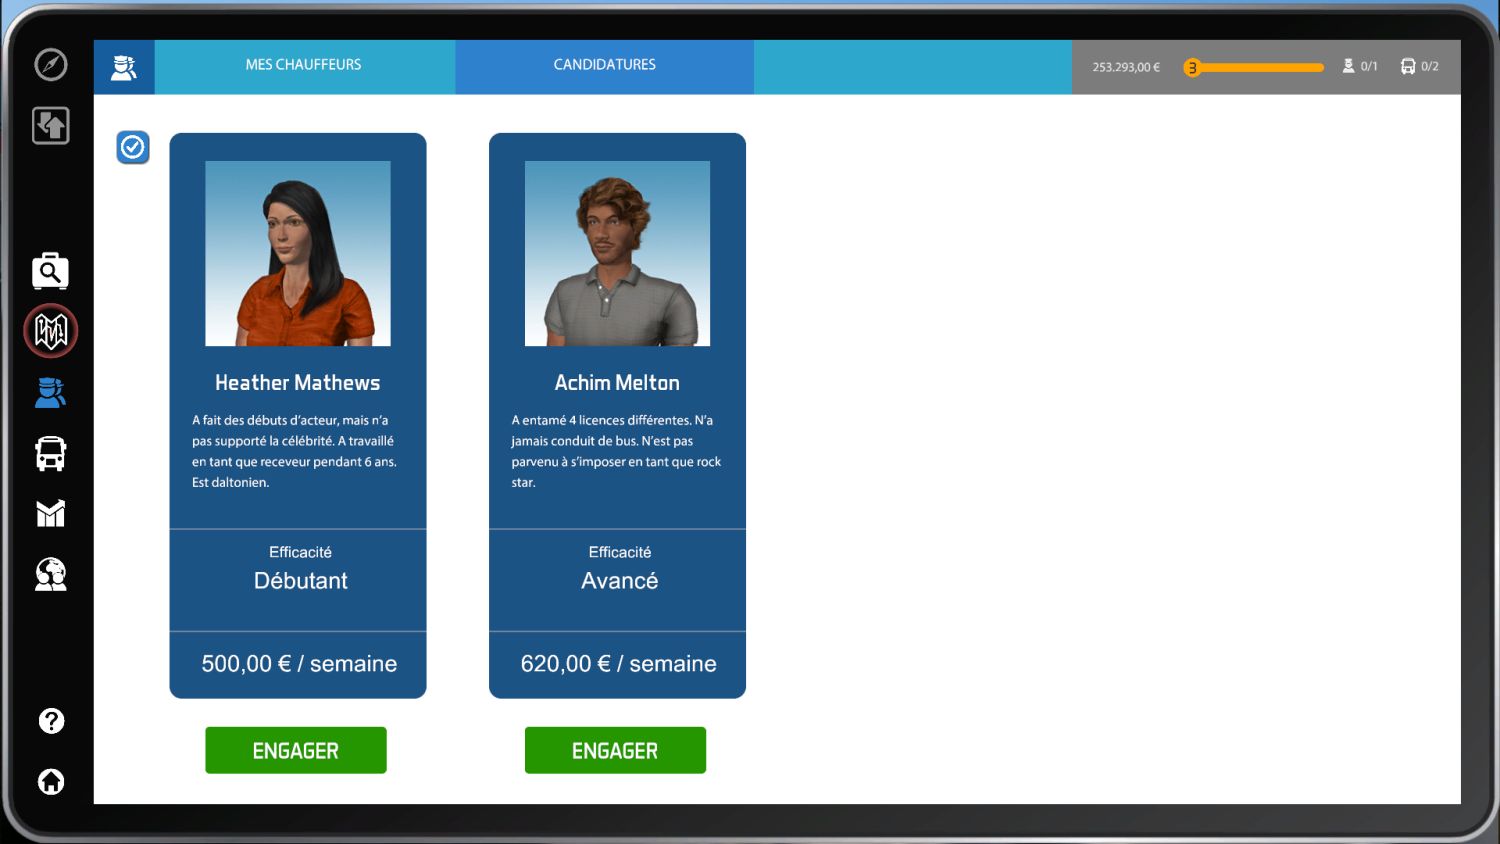
Task: Click the 500,00 € / semaine salary
Action: 299,664
